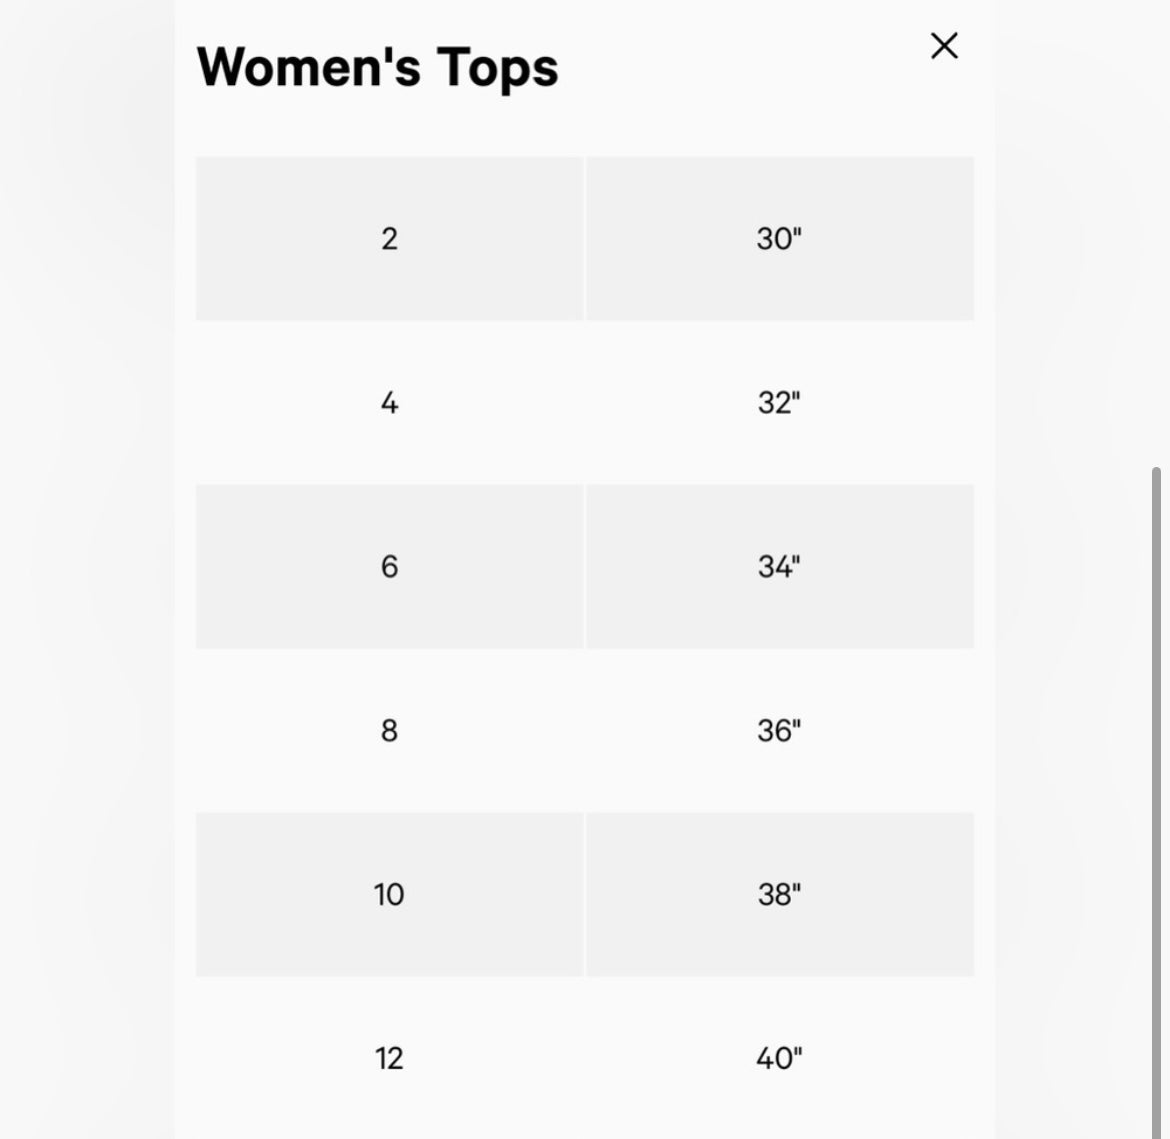Select the 36" measurement cell
This screenshot has width=1170, height=1139.
(x=779, y=731)
